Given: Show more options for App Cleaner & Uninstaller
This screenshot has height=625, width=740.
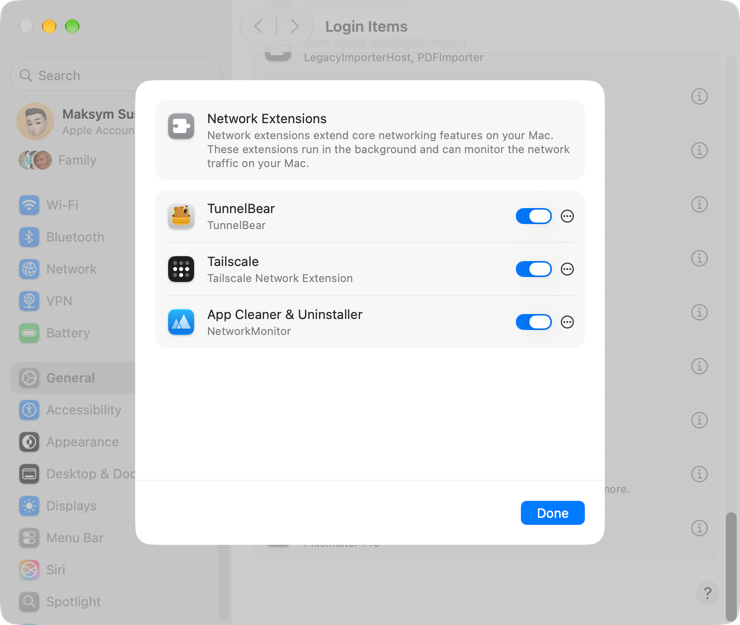Looking at the screenshot, I should point(567,322).
